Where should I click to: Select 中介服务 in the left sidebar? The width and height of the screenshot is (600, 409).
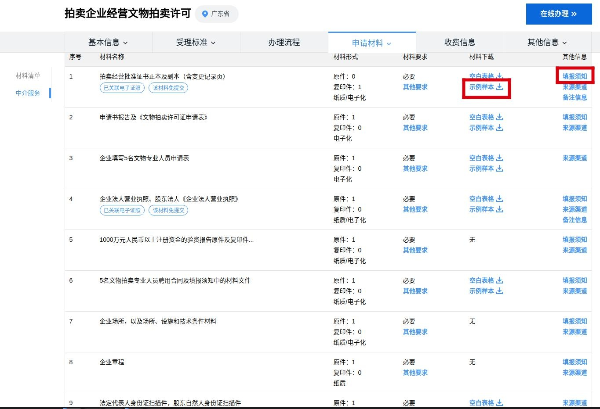pos(28,93)
